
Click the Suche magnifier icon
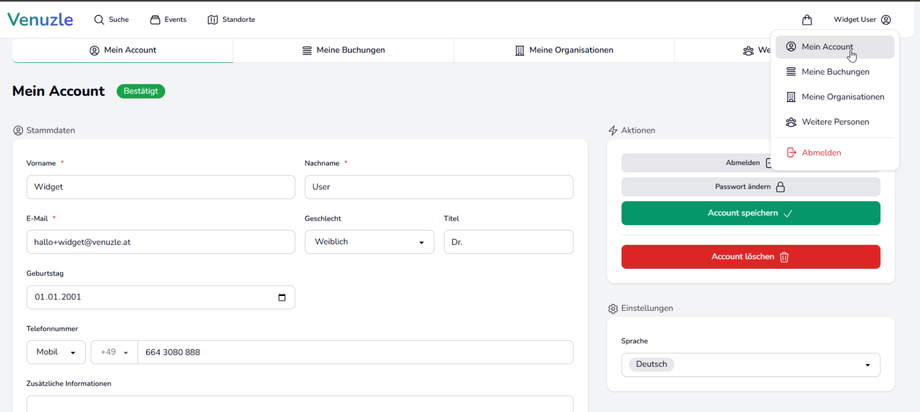coord(99,20)
